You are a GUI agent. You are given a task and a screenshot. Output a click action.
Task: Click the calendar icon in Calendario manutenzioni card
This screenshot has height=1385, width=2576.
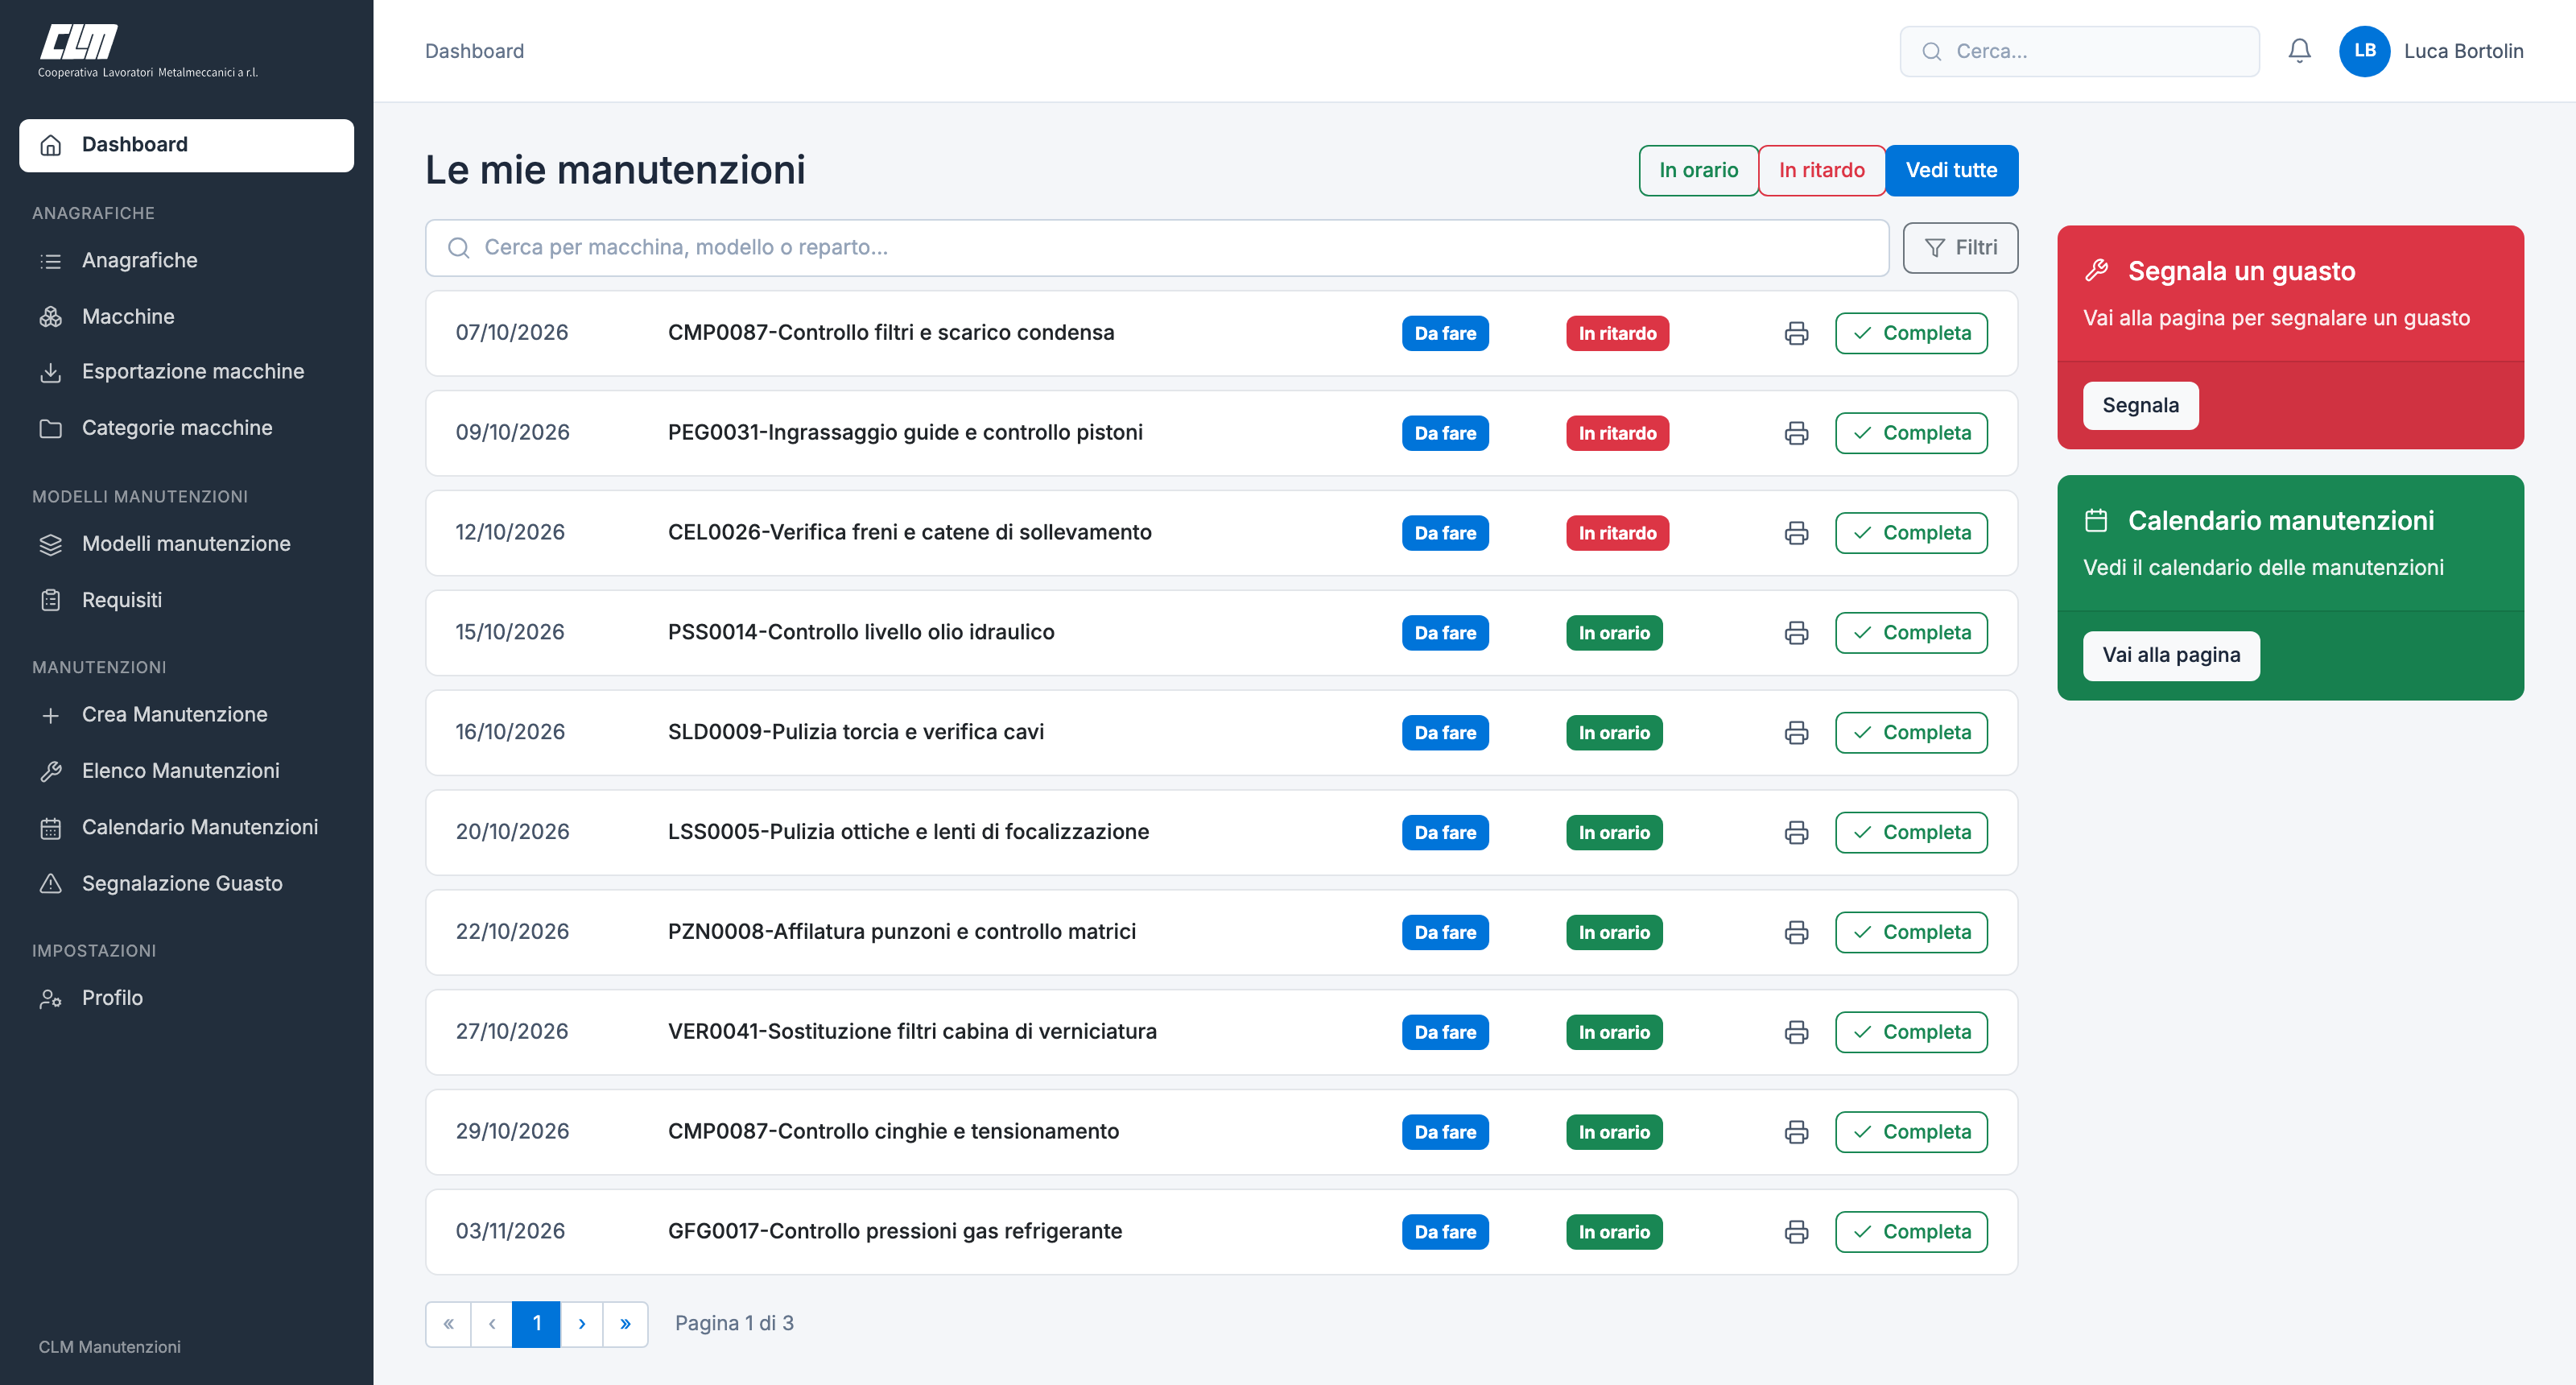tap(2096, 520)
